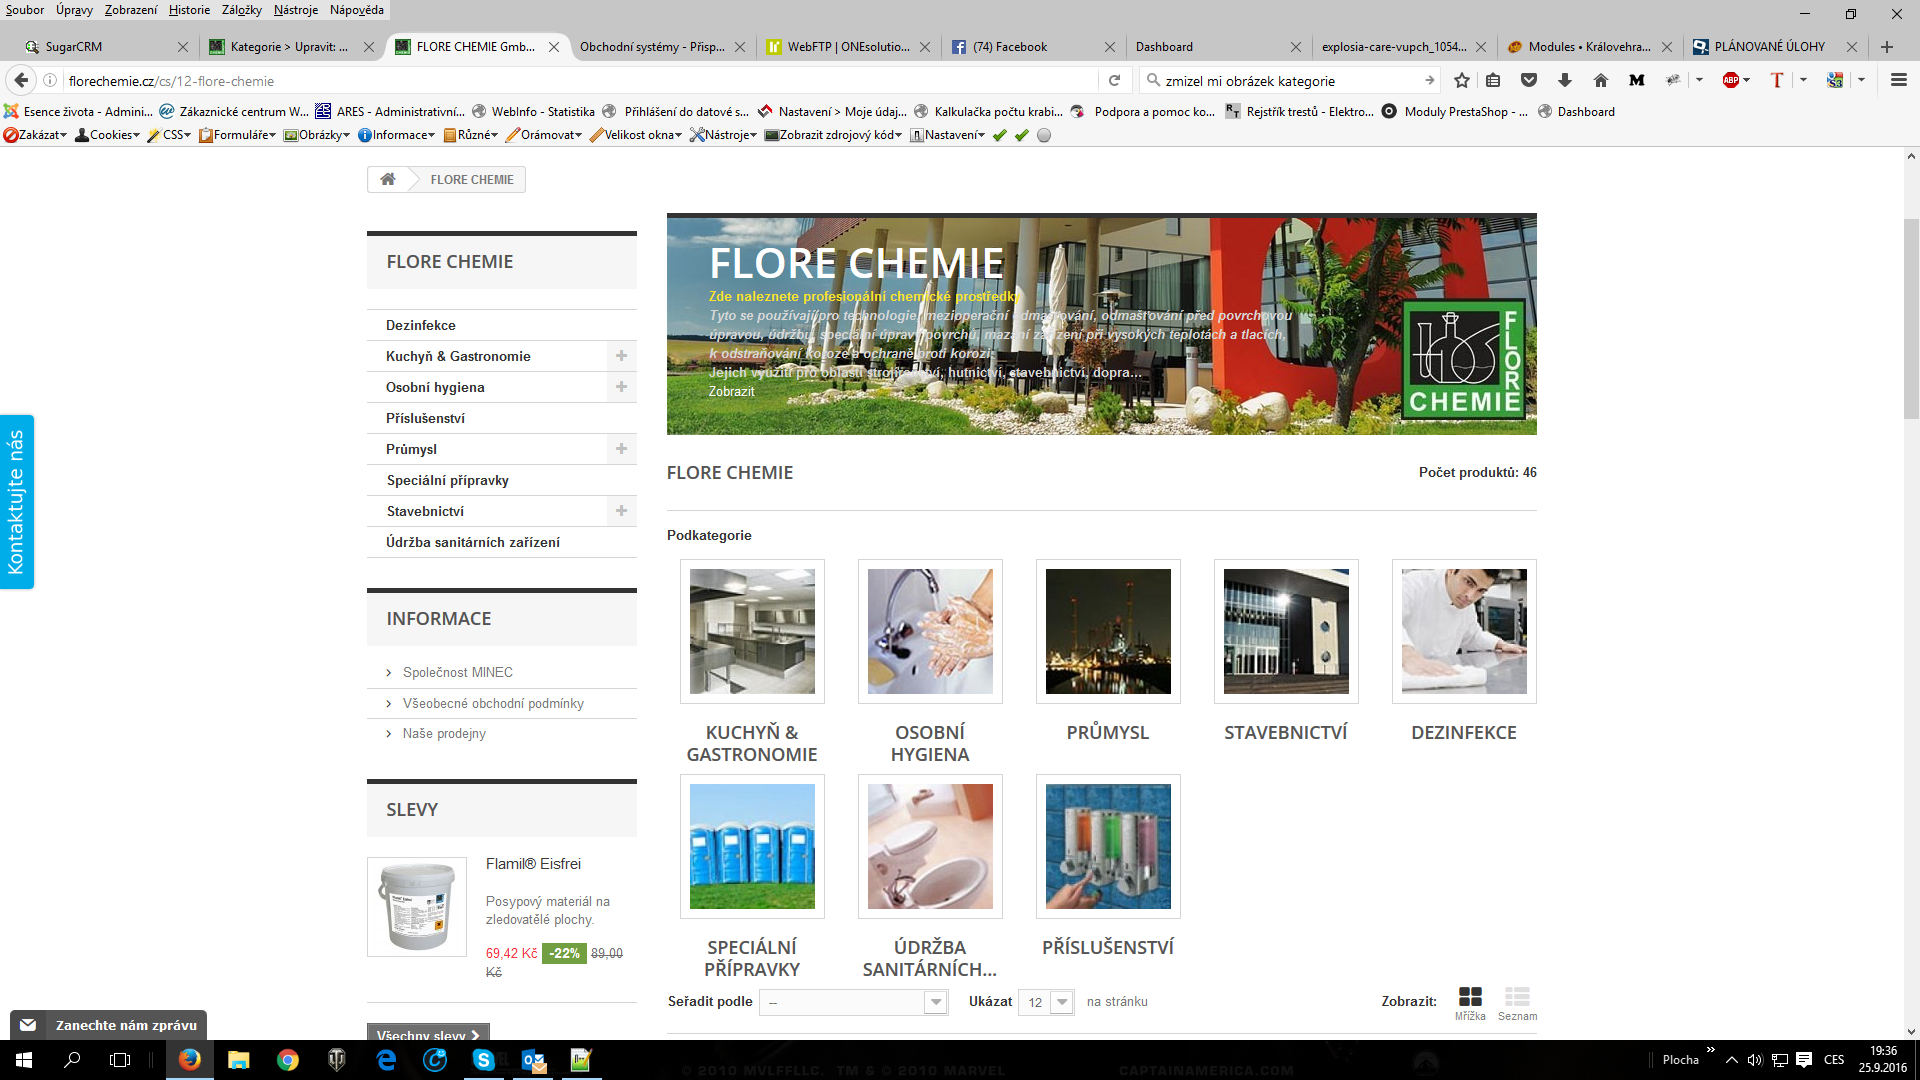Switch product view to Mřížka grid
The image size is (1920, 1080).
[x=1470, y=997]
